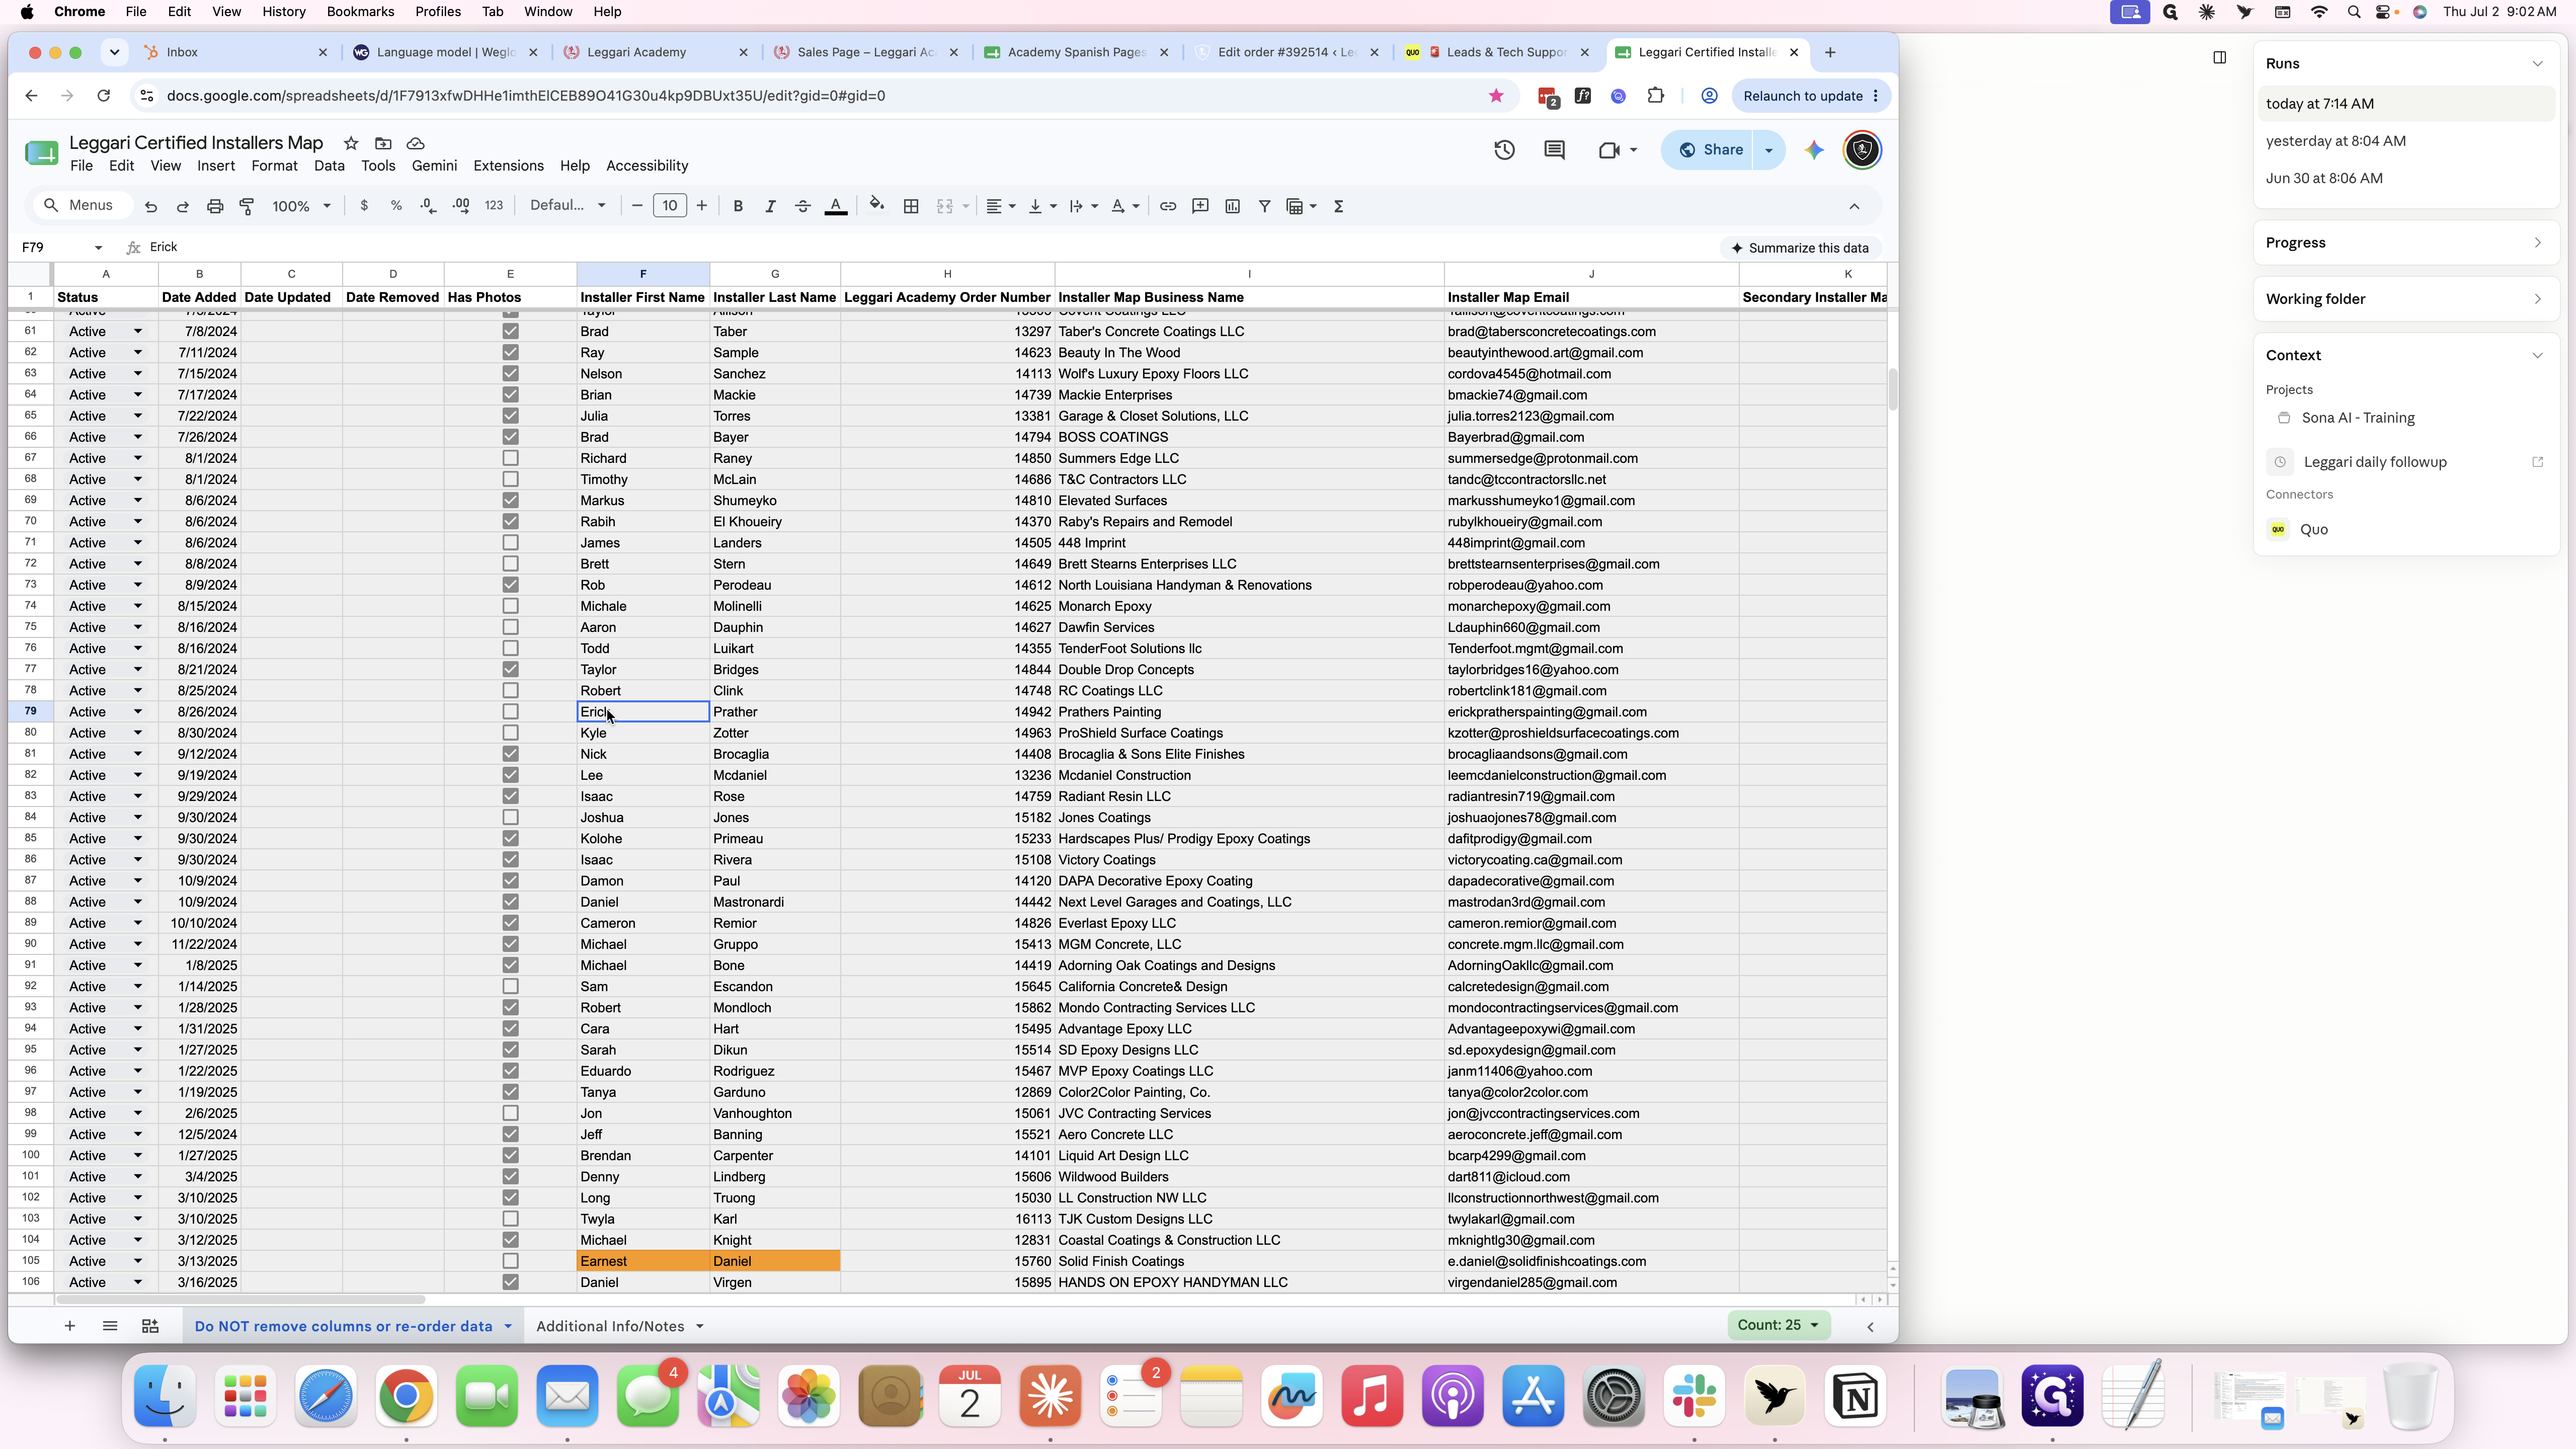
Task: Click the insert chart icon
Action: [1233, 206]
